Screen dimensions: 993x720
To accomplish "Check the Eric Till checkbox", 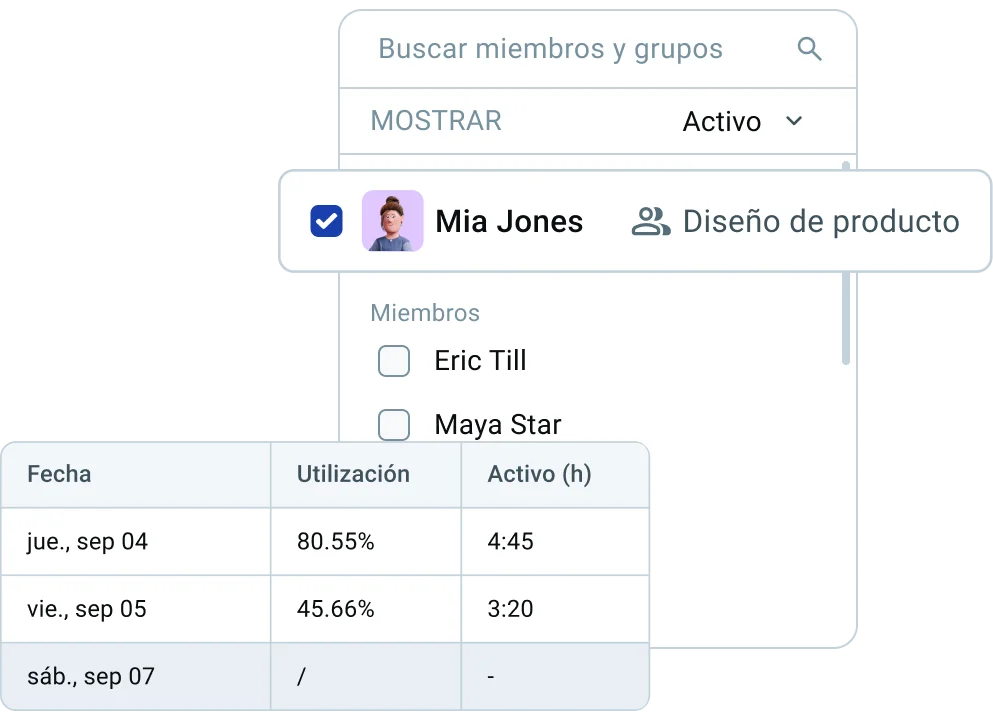I will 394,361.
